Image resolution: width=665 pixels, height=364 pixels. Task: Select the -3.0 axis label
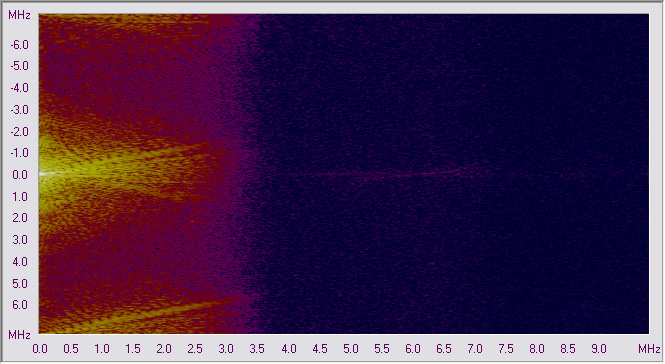click(x=20, y=110)
